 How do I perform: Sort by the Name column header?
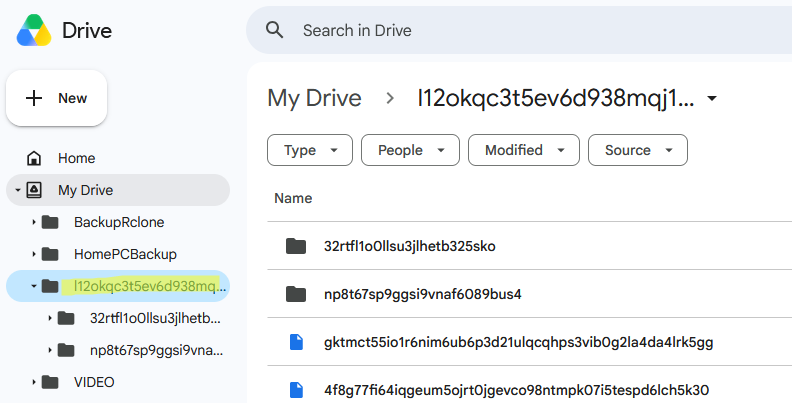coord(293,198)
